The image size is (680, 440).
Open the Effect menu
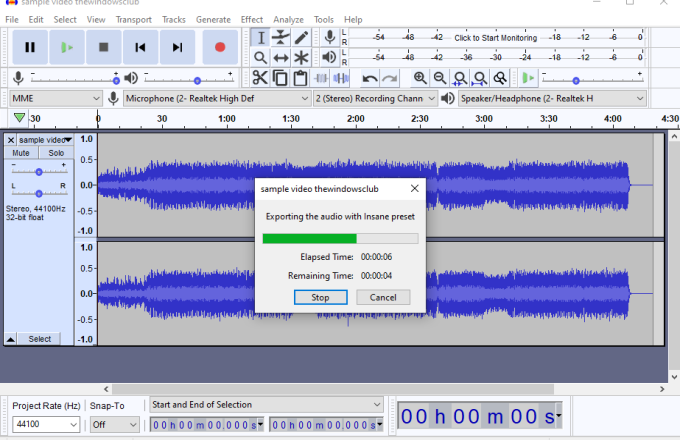coord(252,19)
